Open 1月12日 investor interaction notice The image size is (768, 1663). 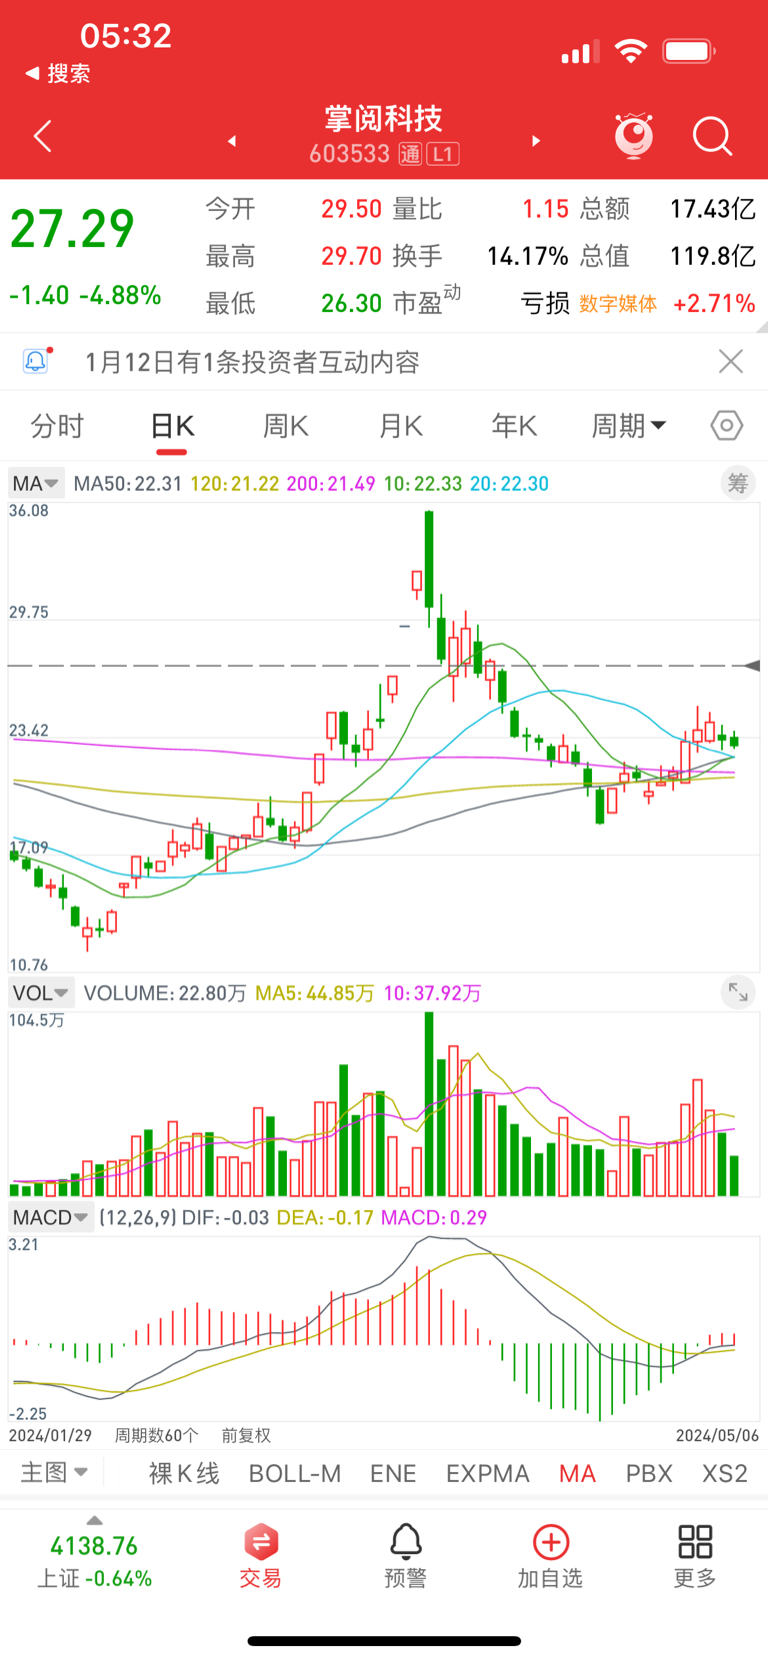(x=252, y=362)
